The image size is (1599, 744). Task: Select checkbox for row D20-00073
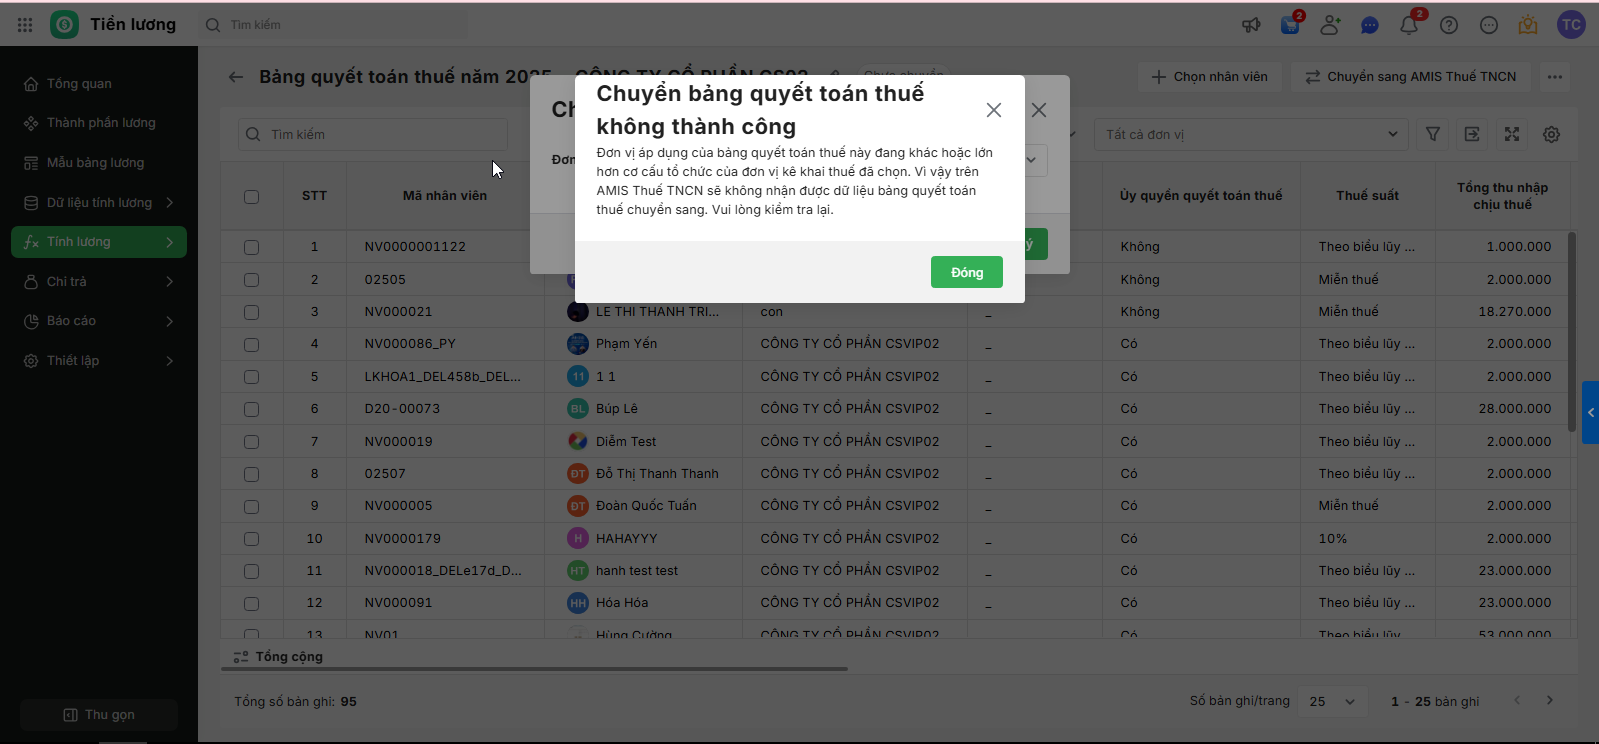tap(251, 409)
